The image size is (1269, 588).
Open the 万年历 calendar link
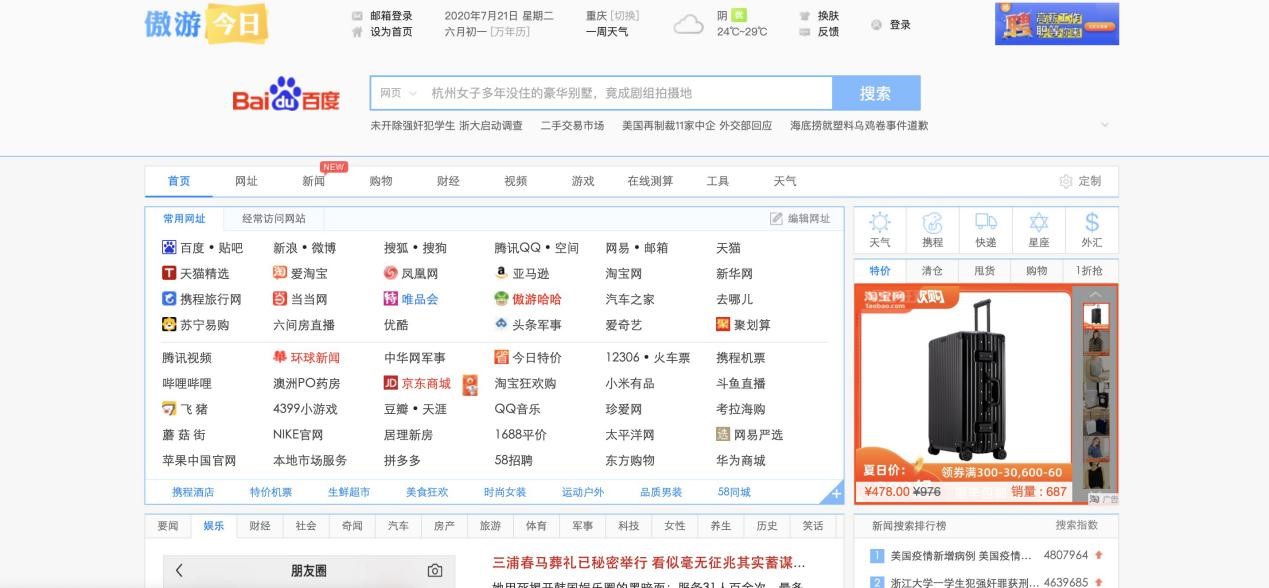click(510, 31)
